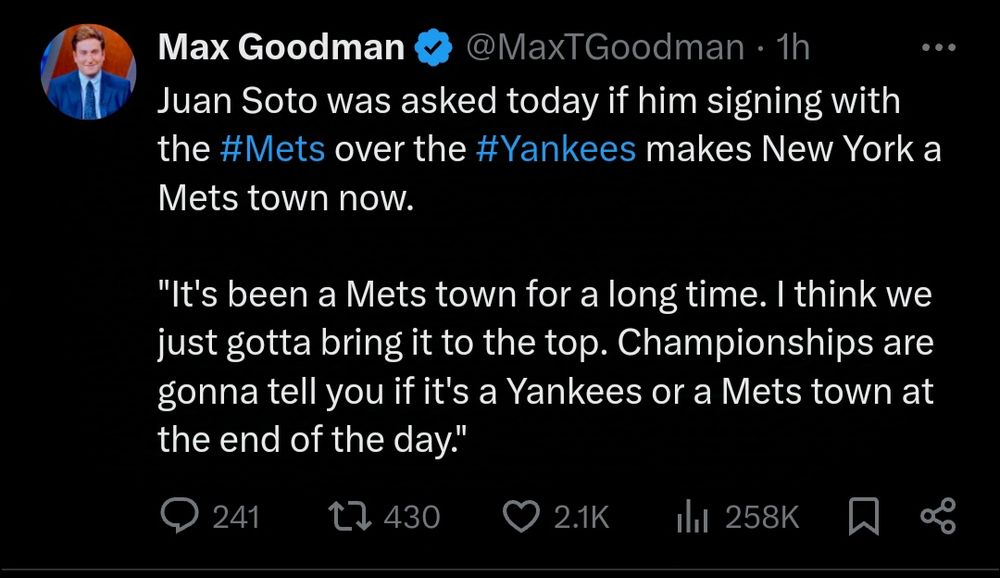Screen dimensions: 1000x578
Task: Open the @MaxTGoodman handle link
Action: point(599,47)
